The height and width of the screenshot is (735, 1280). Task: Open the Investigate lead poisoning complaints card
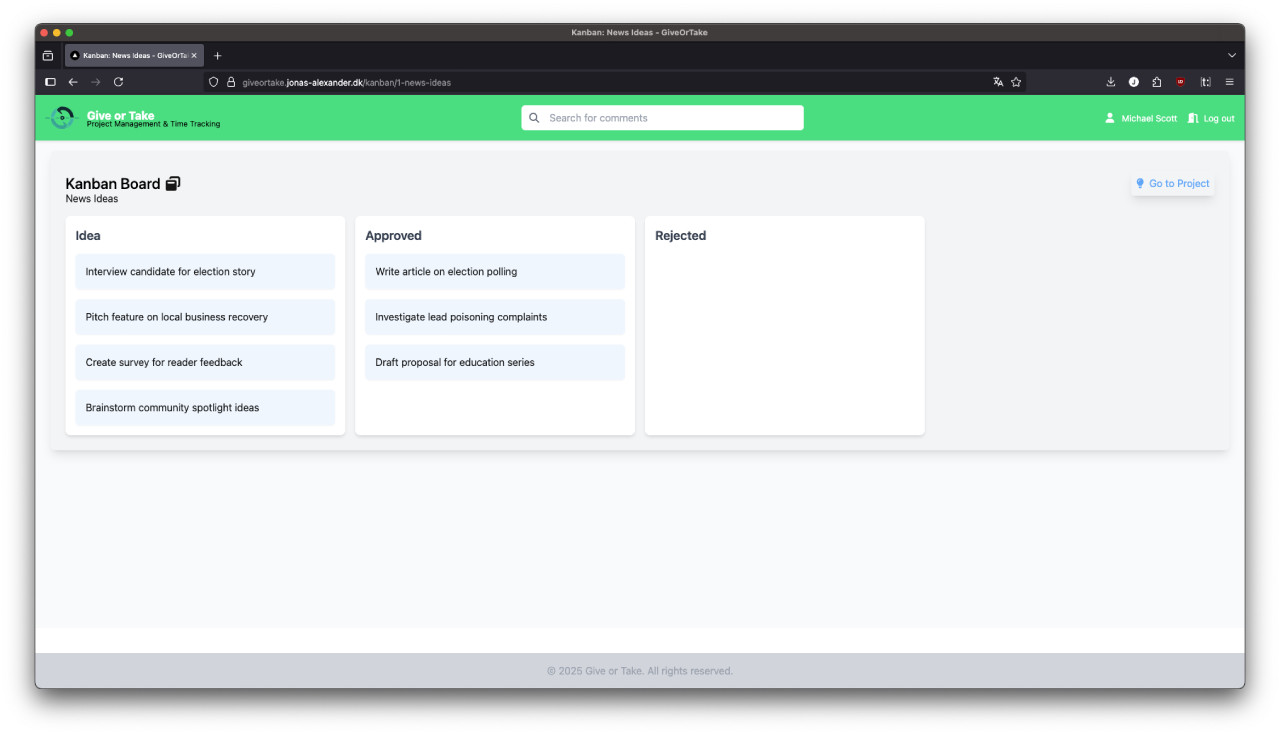pyautogui.click(x=495, y=317)
